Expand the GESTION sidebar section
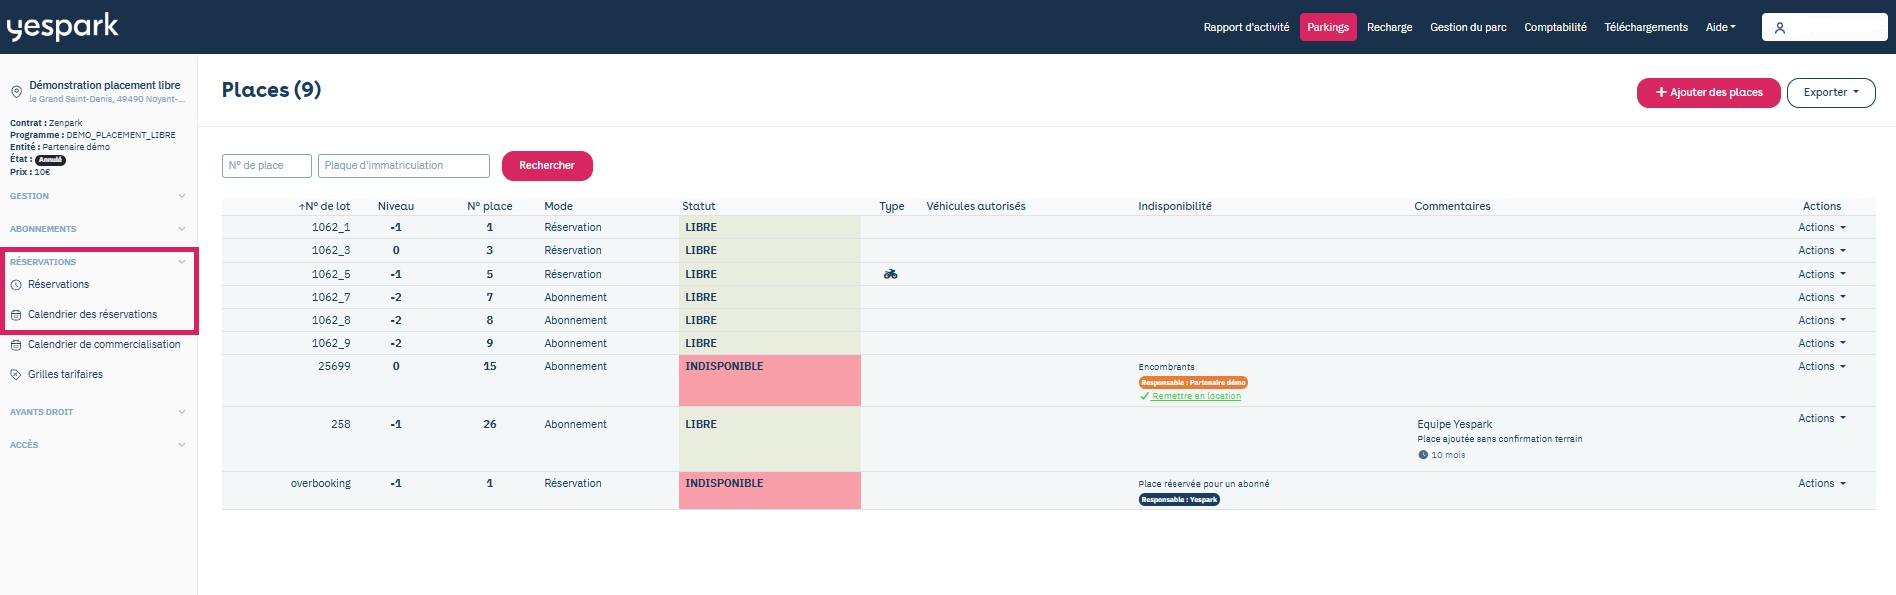Image resolution: width=1896 pixels, height=595 pixels. point(98,196)
